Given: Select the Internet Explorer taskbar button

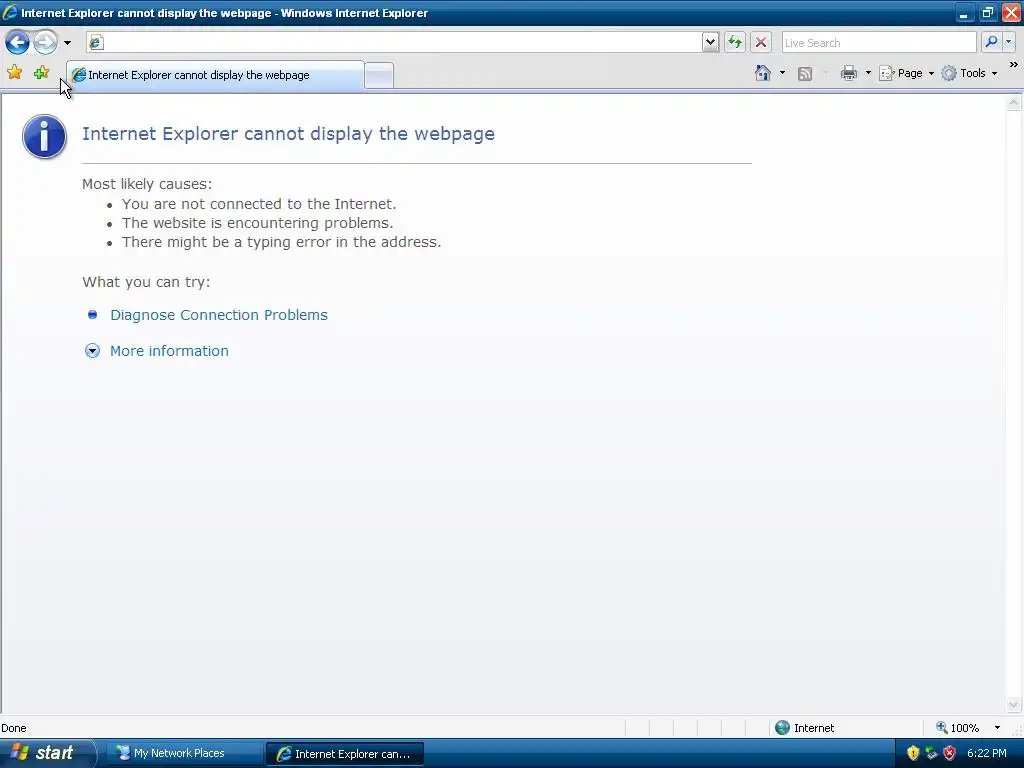Looking at the screenshot, I should point(345,754).
